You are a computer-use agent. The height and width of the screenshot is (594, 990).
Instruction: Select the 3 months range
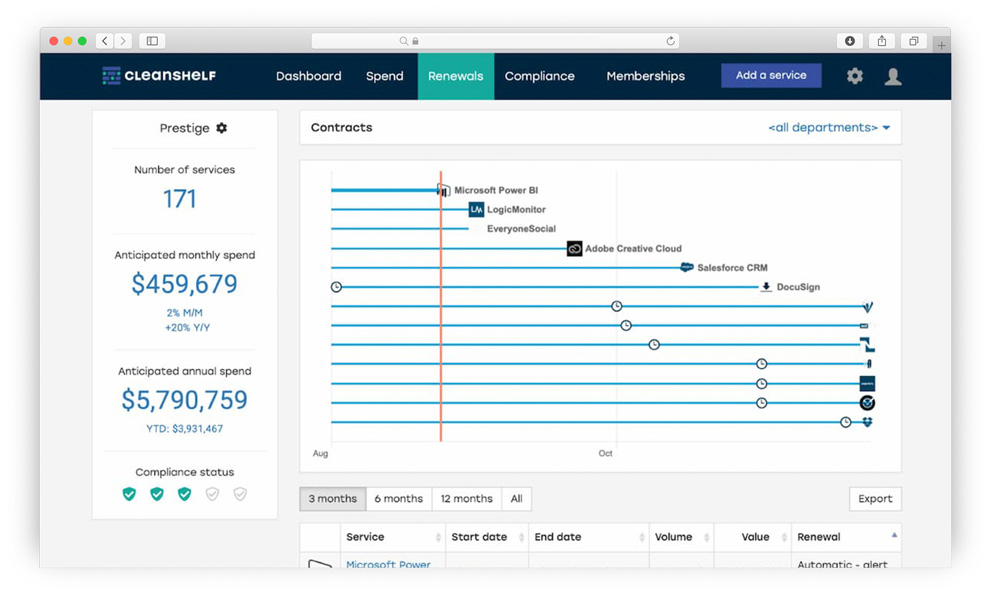[333, 499]
